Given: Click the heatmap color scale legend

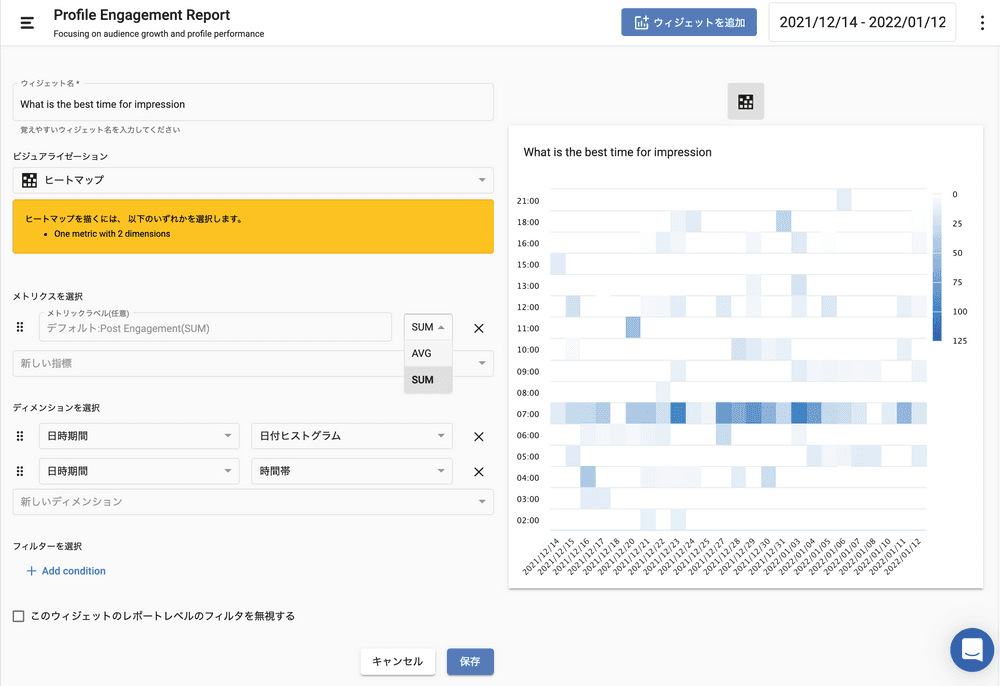Looking at the screenshot, I should [937, 266].
